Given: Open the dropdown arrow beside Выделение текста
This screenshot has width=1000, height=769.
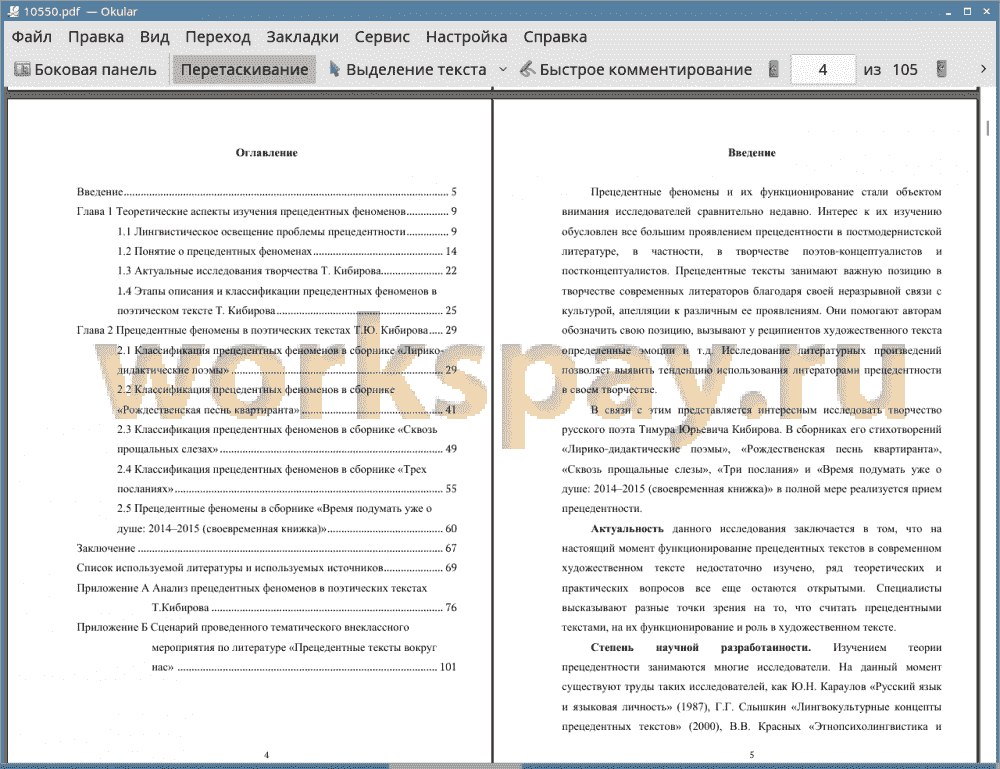Looking at the screenshot, I should [503, 70].
